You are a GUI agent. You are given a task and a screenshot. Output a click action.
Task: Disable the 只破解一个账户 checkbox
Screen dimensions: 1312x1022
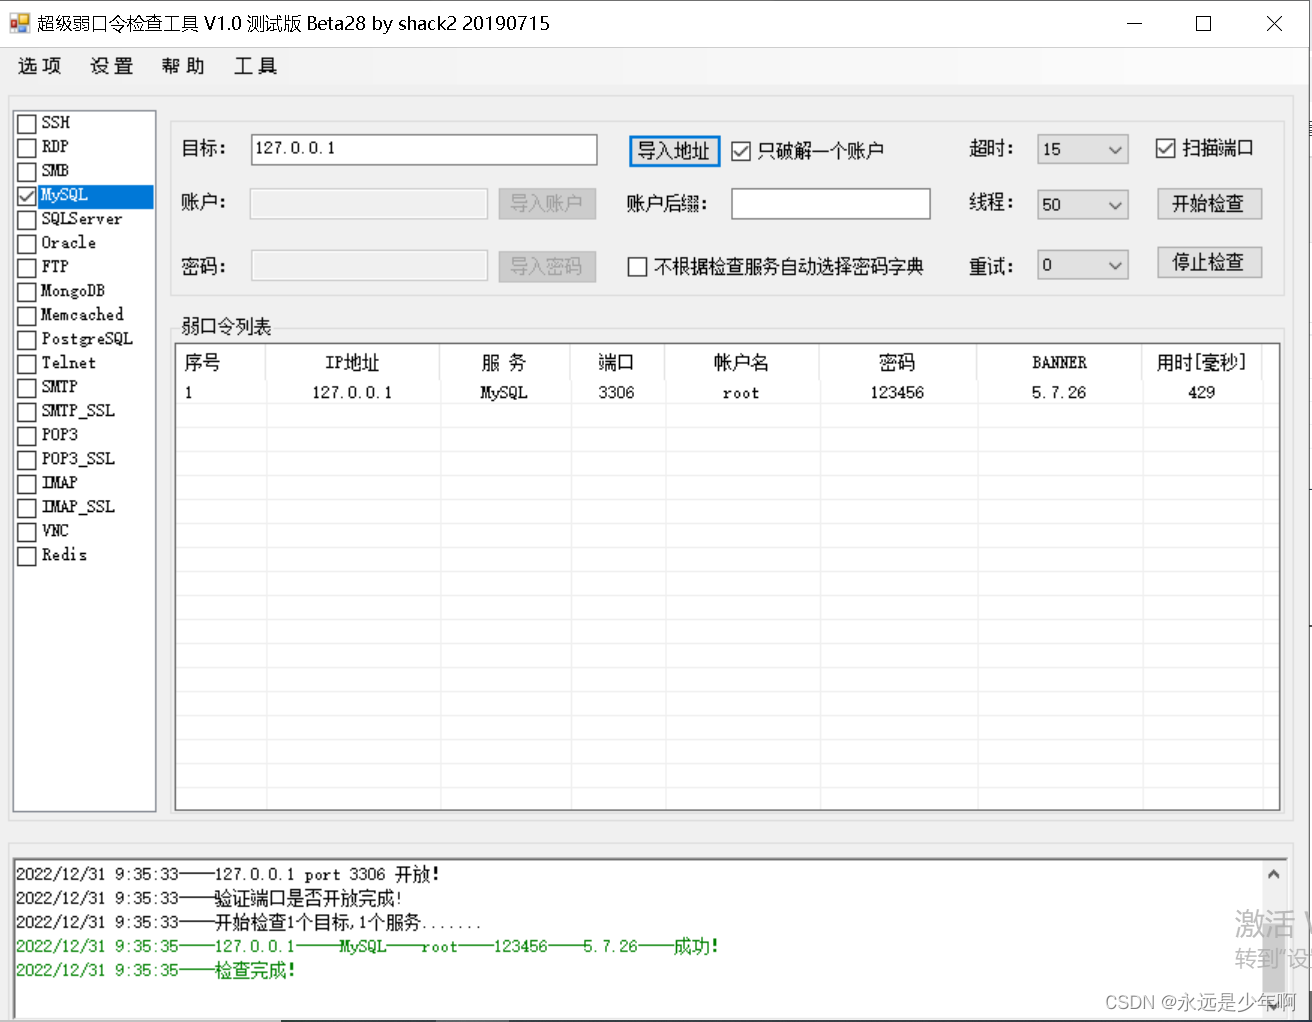[x=740, y=150]
